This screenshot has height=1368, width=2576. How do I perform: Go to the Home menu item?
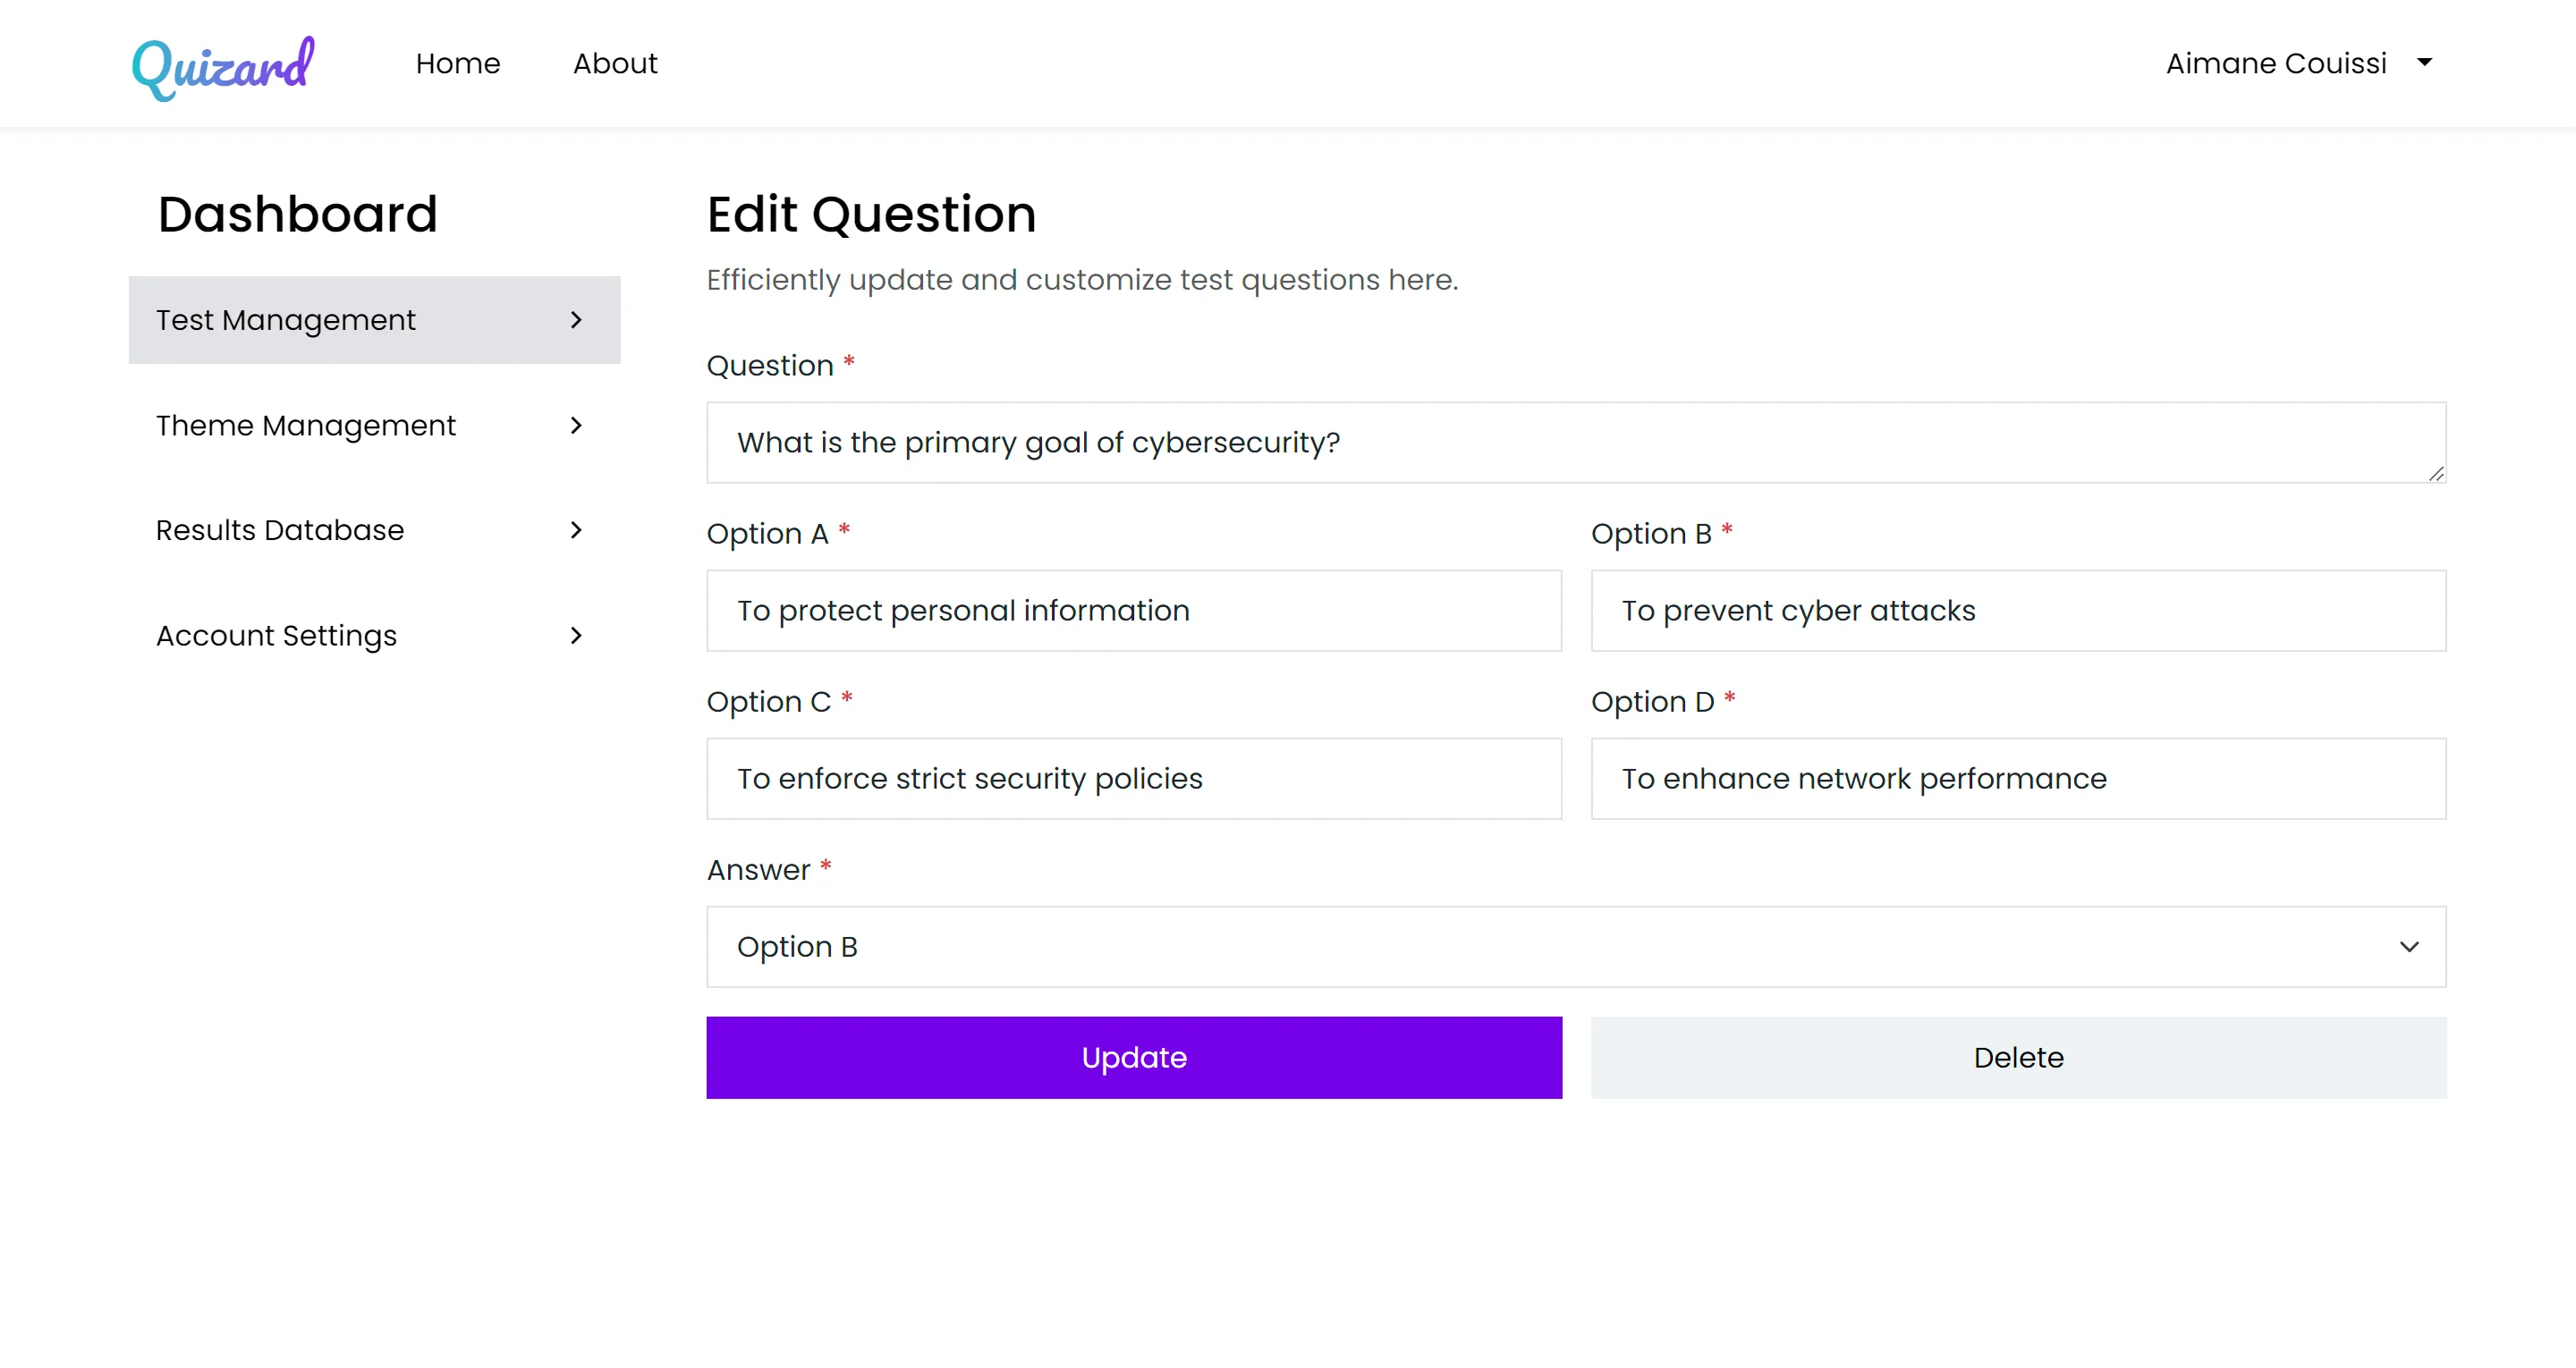tap(458, 64)
